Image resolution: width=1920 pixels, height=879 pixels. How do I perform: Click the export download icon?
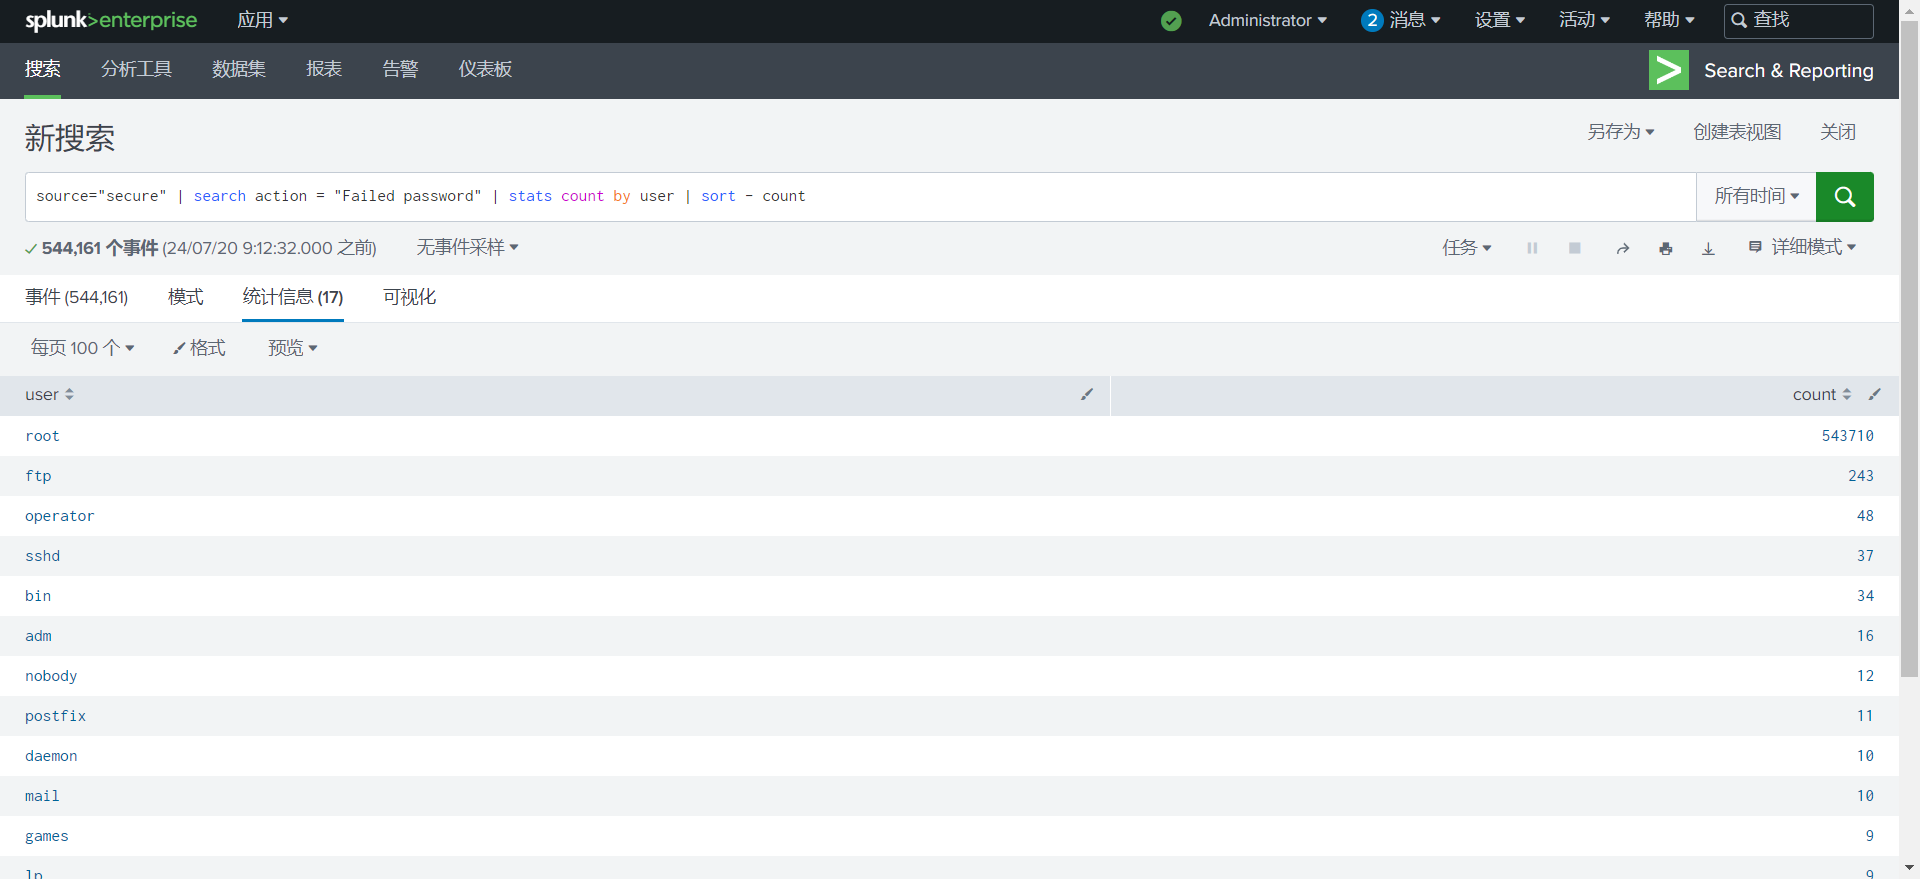pos(1708,248)
